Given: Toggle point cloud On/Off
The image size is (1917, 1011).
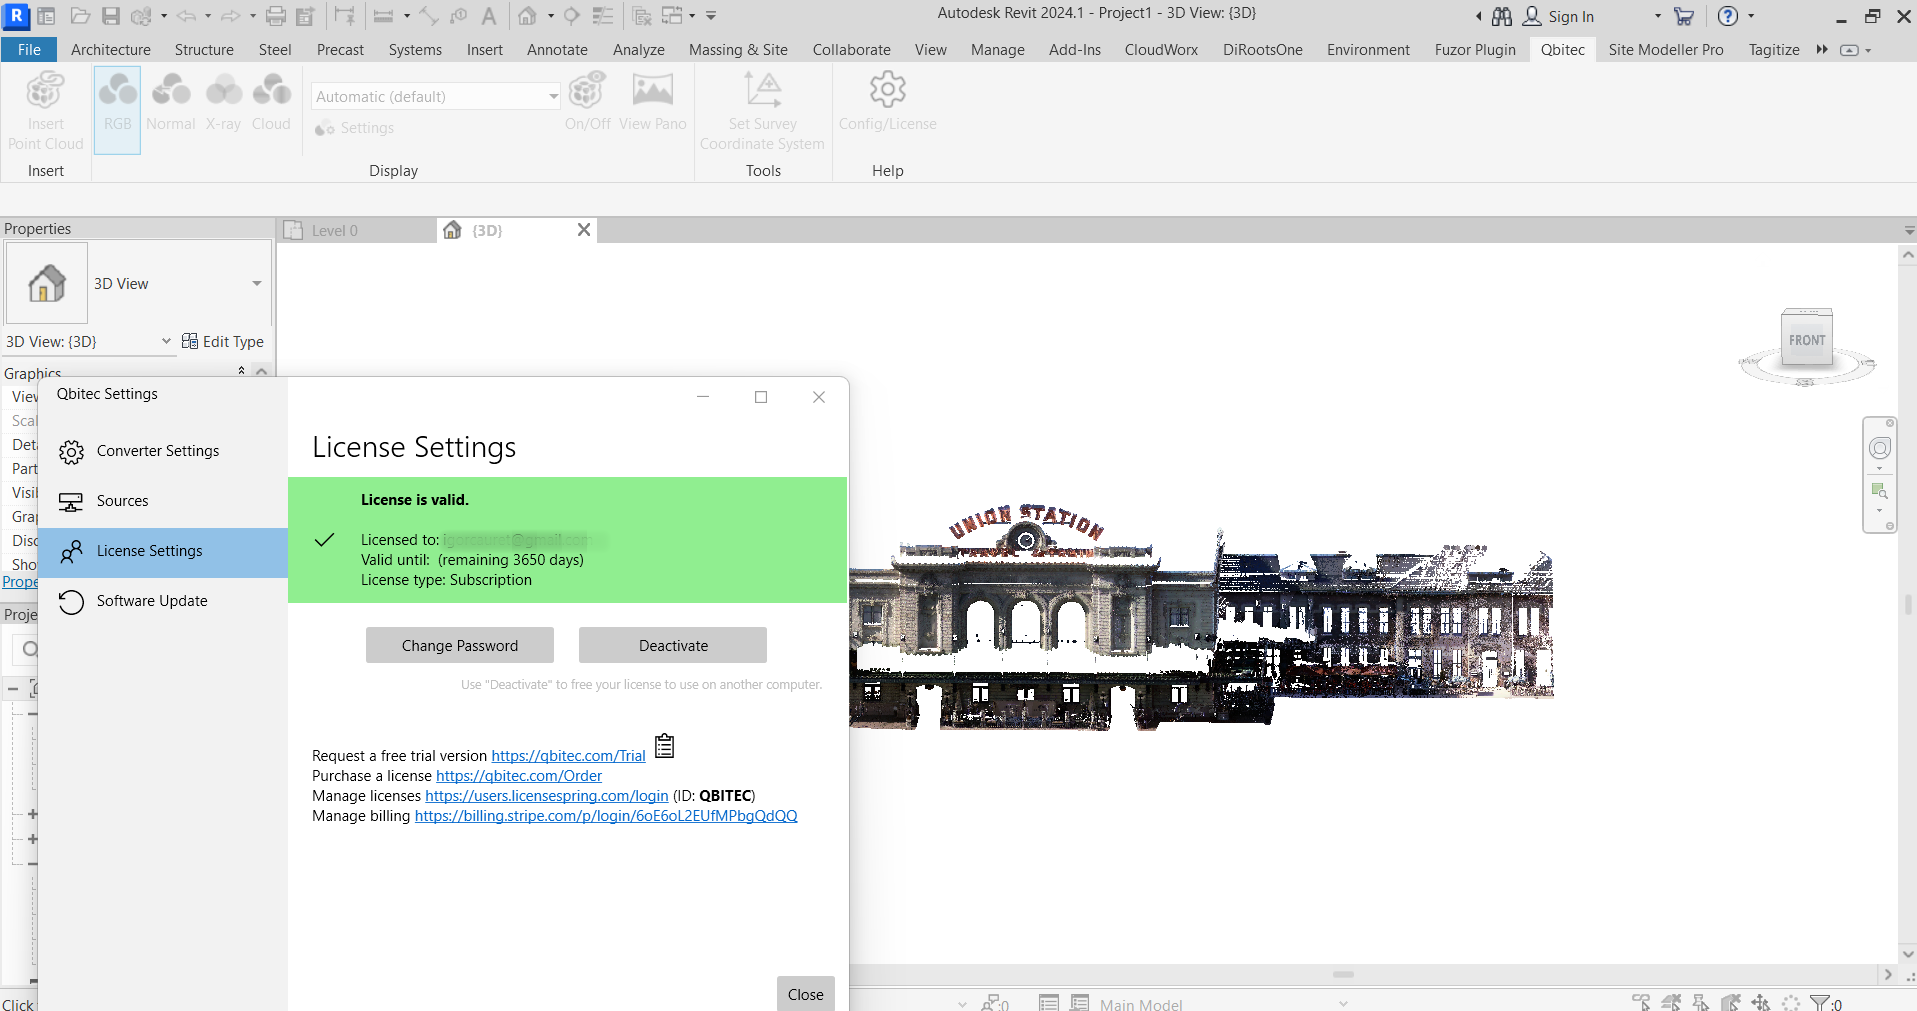Looking at the screenshot, I should pyautogui.click(x=587, y=102).
